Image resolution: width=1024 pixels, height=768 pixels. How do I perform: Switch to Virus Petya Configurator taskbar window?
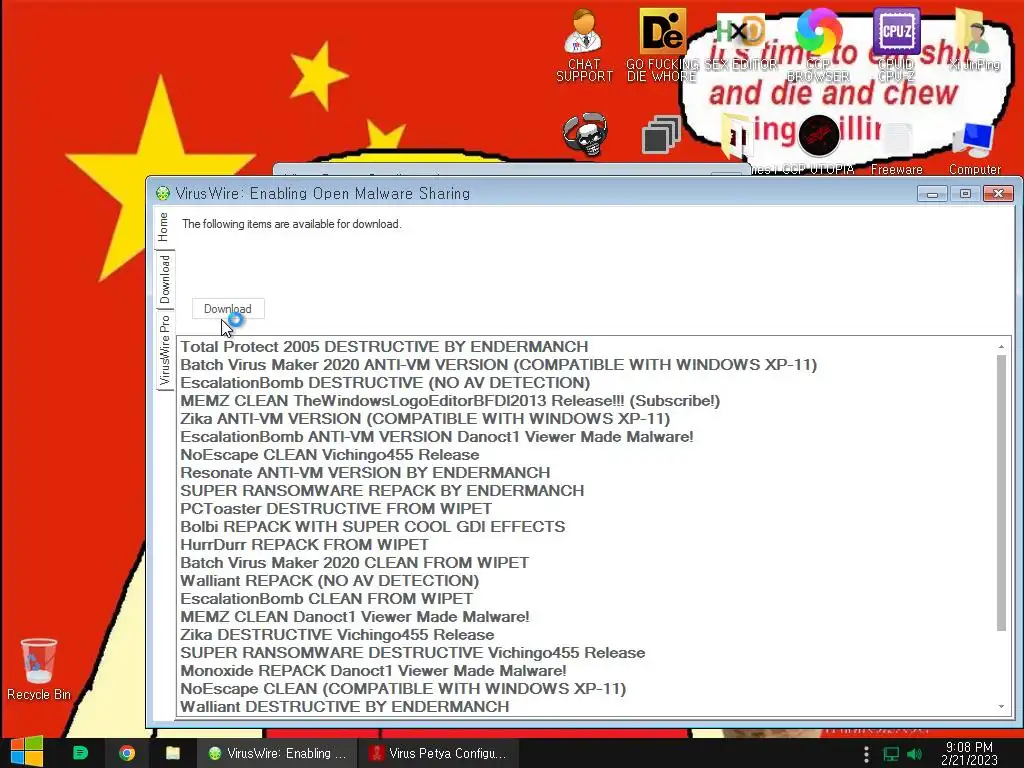click(x=439, y=753)
